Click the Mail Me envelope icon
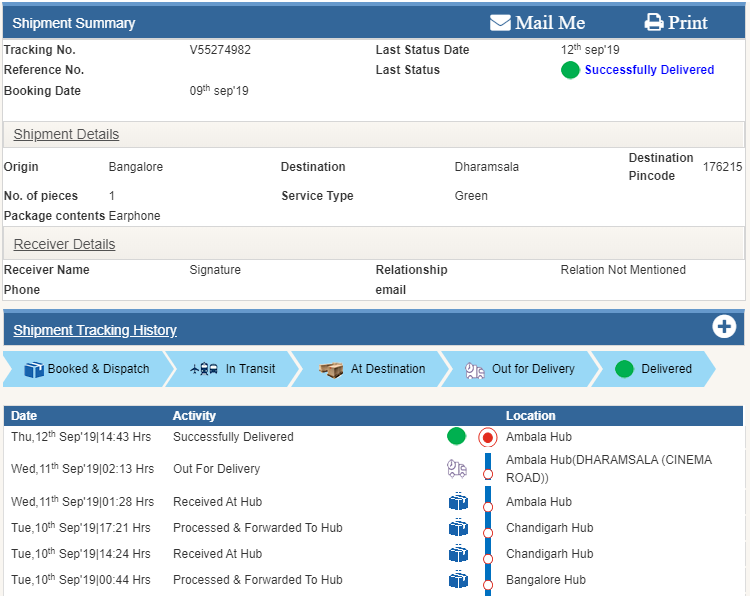The width and height of the screenshot is (750, 596). (x=500, y=22)
